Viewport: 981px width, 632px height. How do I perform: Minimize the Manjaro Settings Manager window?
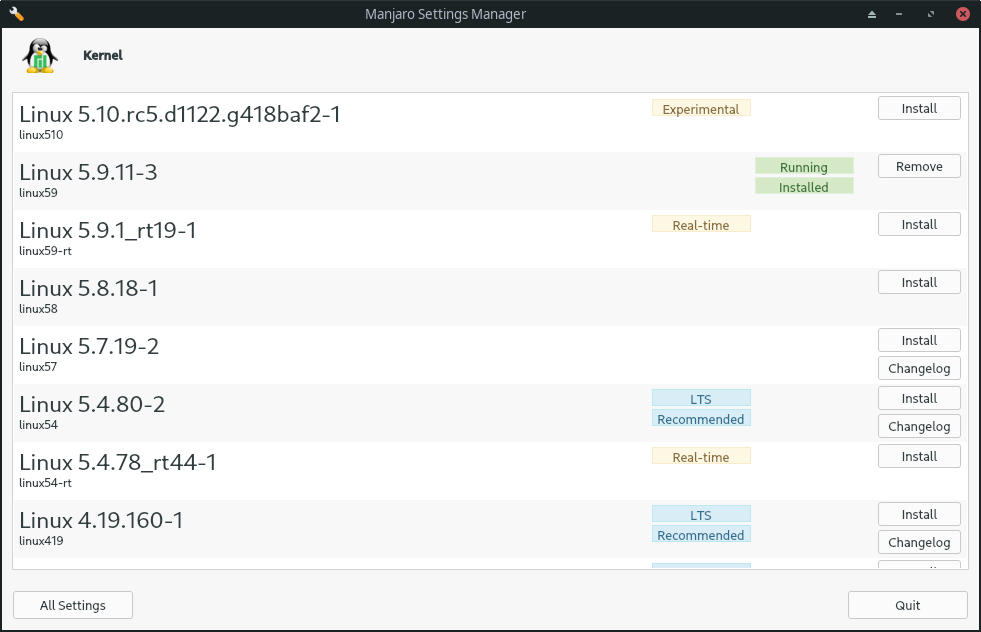coord(899,14)
